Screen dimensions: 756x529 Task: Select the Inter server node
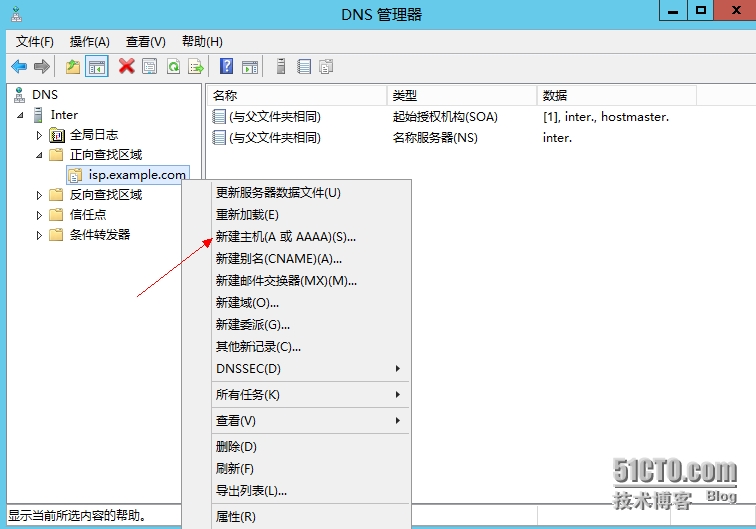click(64, 115)
